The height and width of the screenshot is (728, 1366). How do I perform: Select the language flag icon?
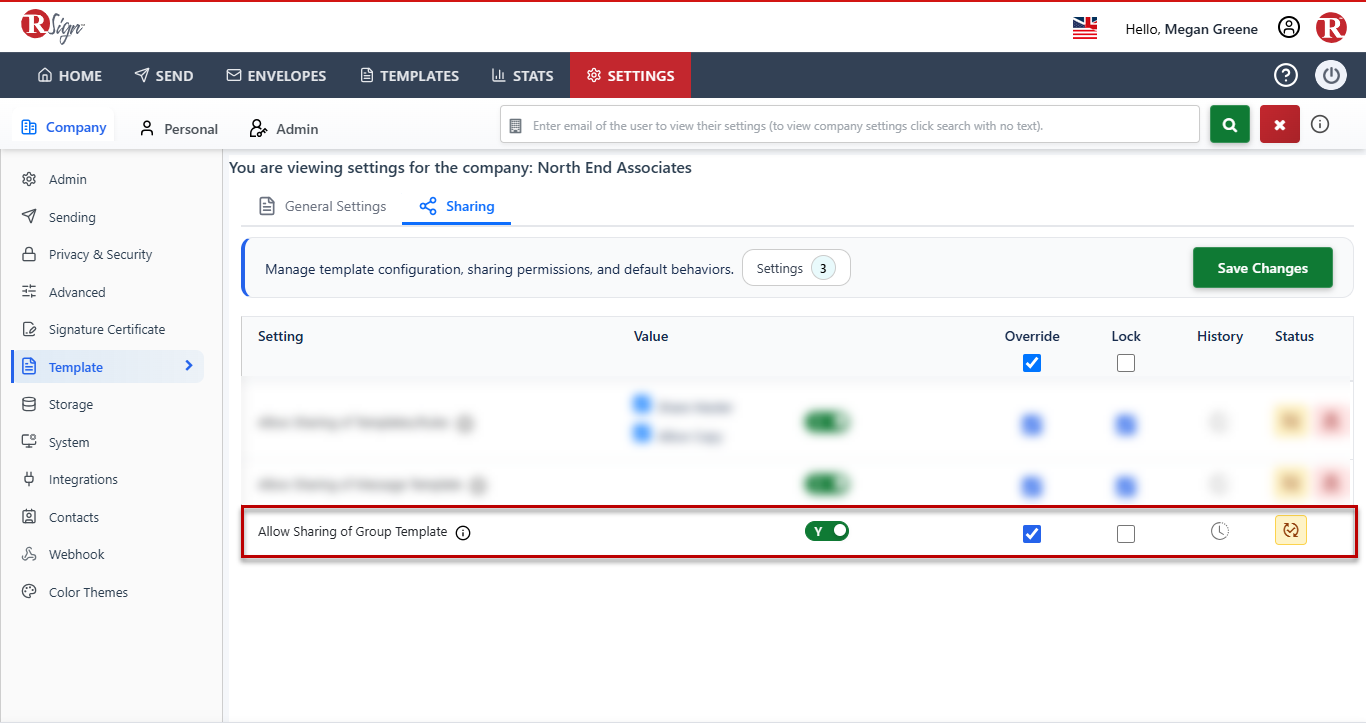(1085, 28)
